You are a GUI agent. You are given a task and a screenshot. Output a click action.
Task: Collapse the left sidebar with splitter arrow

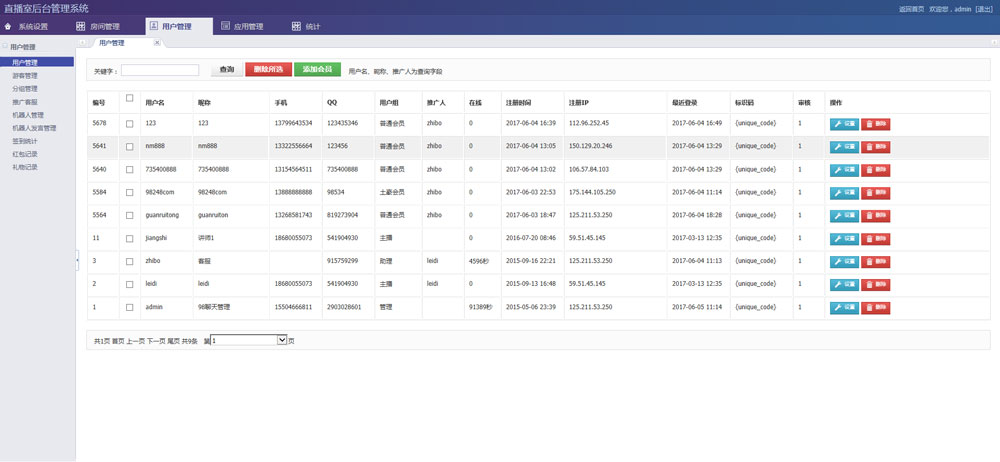pos(77,259)
